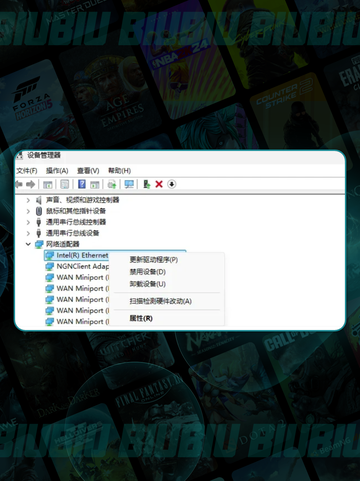Choose 扫描检测硬件改动(A) from the context menu
Viewport: 360px width, 481px height.
(161, 301)
